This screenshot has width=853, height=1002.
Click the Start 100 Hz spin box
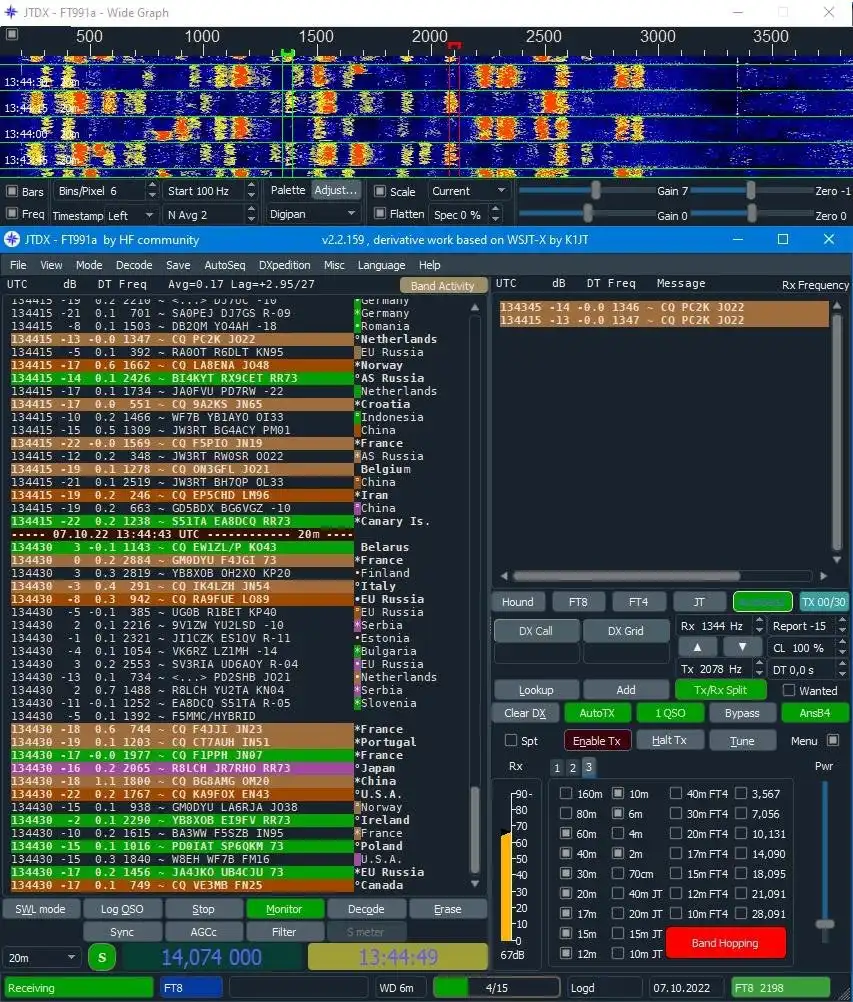pos(210,191)
